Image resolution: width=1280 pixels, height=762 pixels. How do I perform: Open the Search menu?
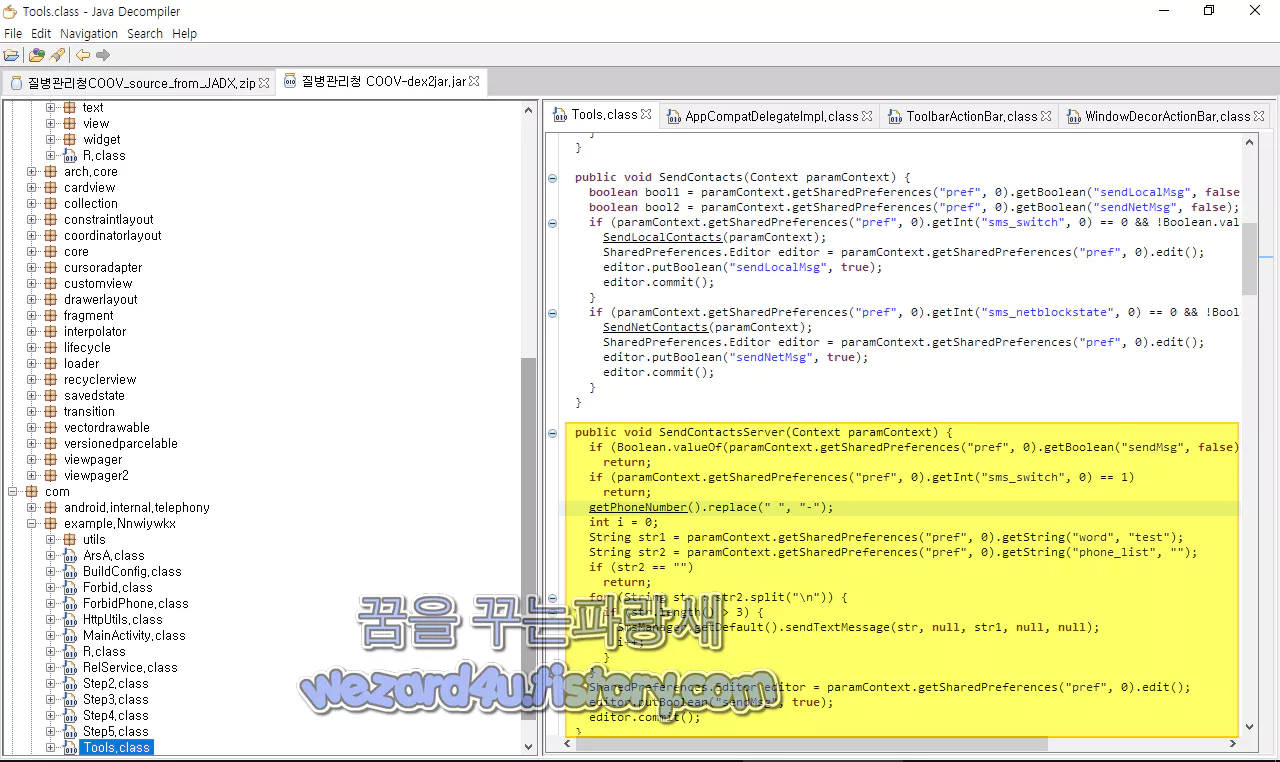(x=145, y=33)
